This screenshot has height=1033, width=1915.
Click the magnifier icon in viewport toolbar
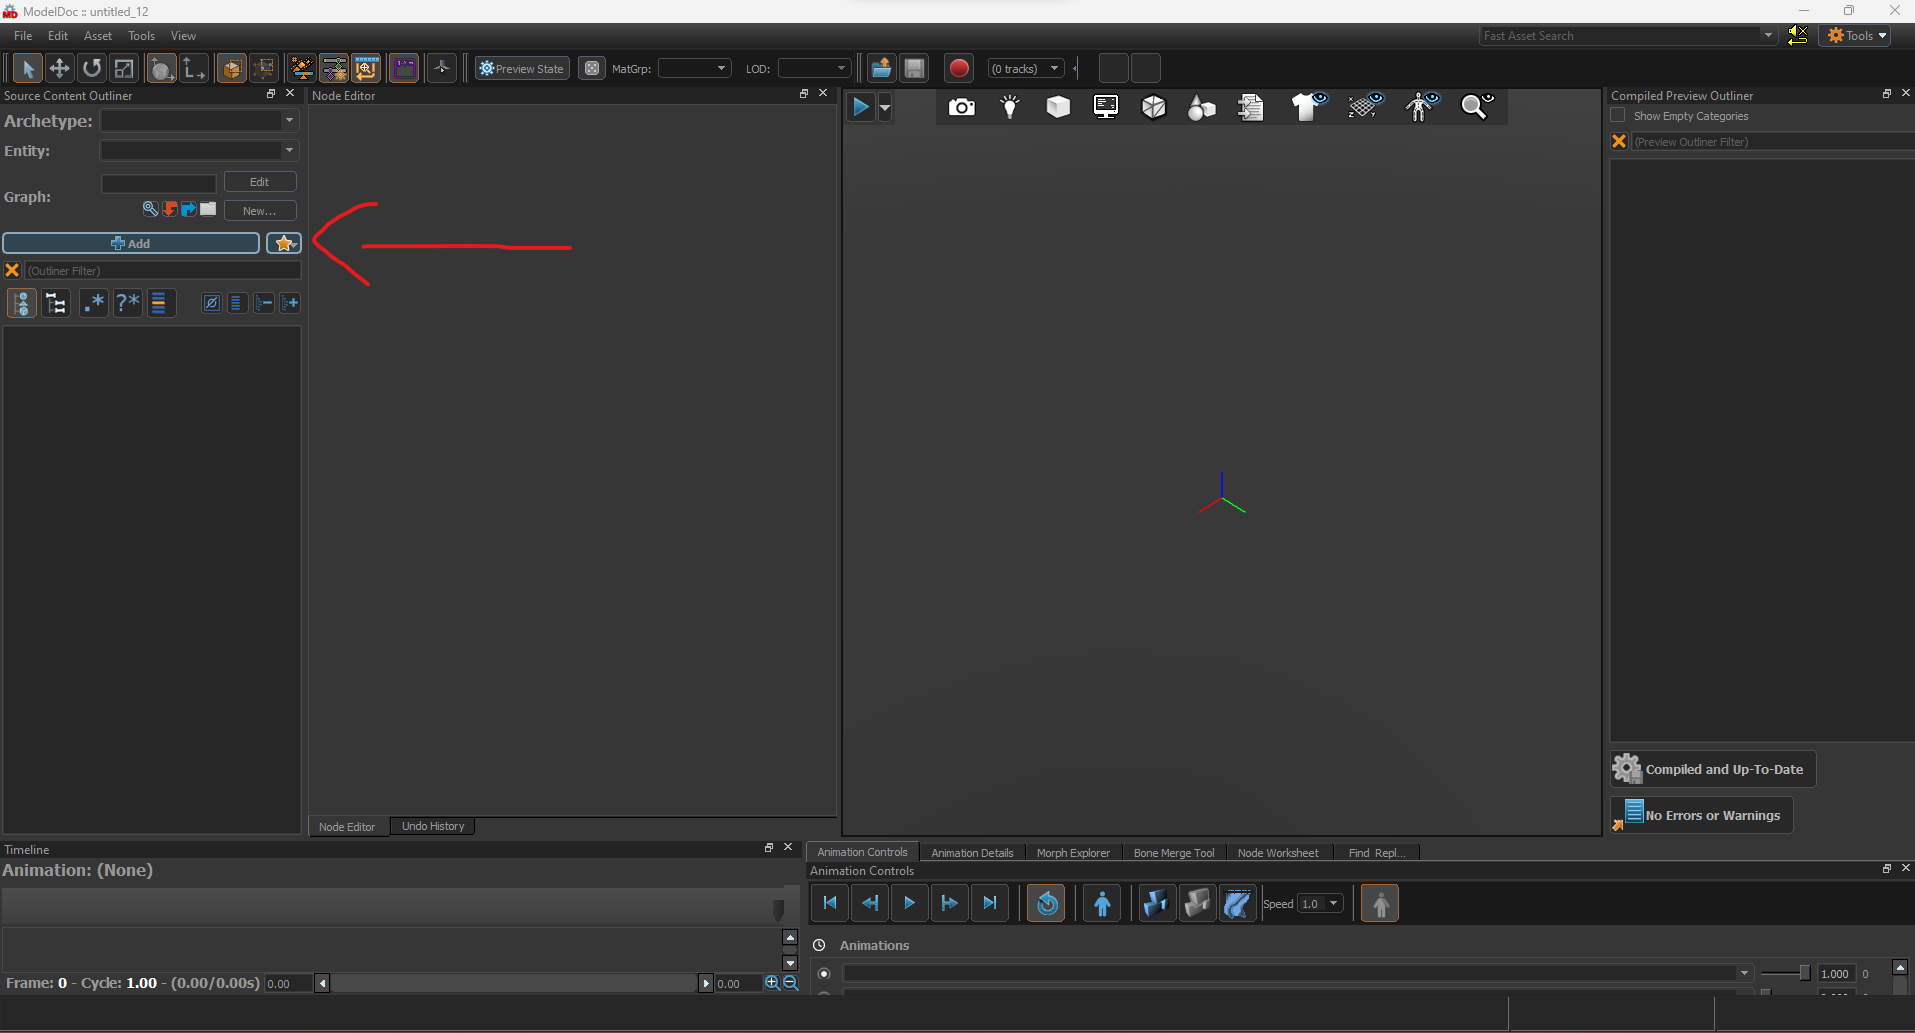pyautogui.click(x=1476, y=107)
